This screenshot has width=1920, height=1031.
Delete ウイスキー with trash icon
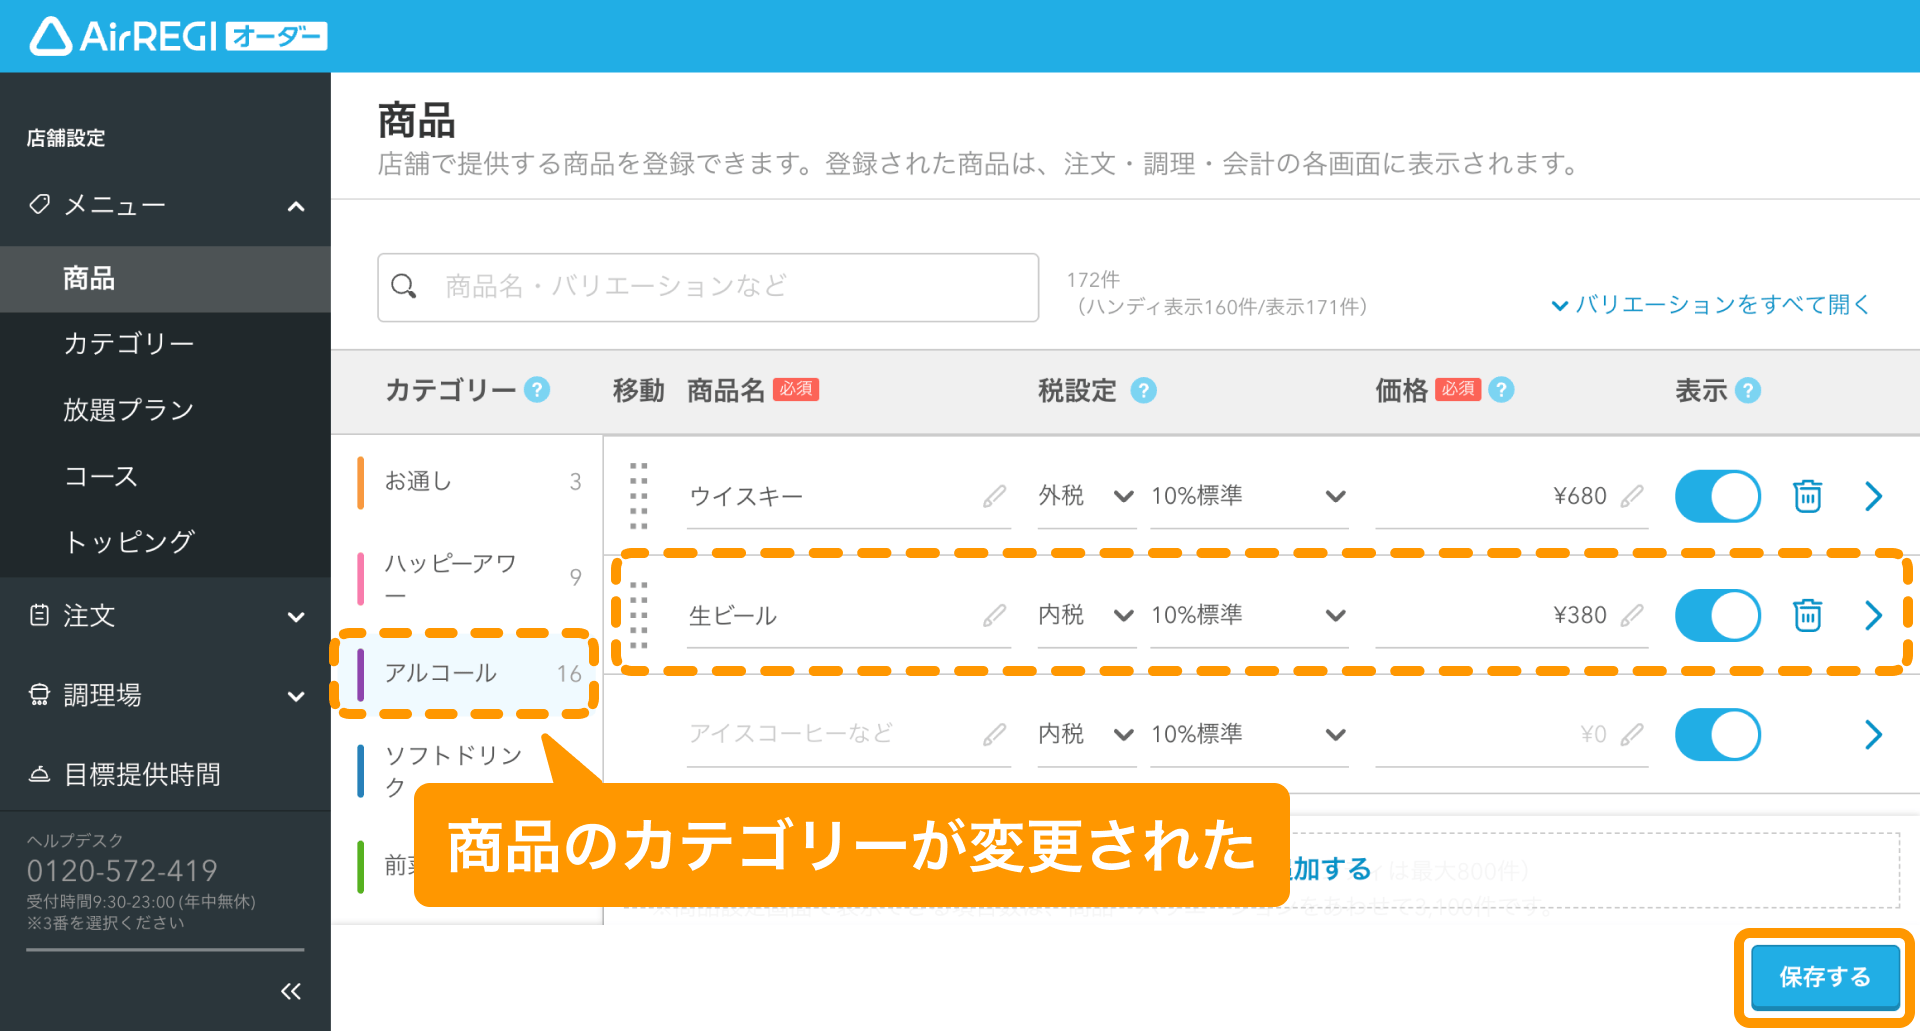coord(1807,496)
